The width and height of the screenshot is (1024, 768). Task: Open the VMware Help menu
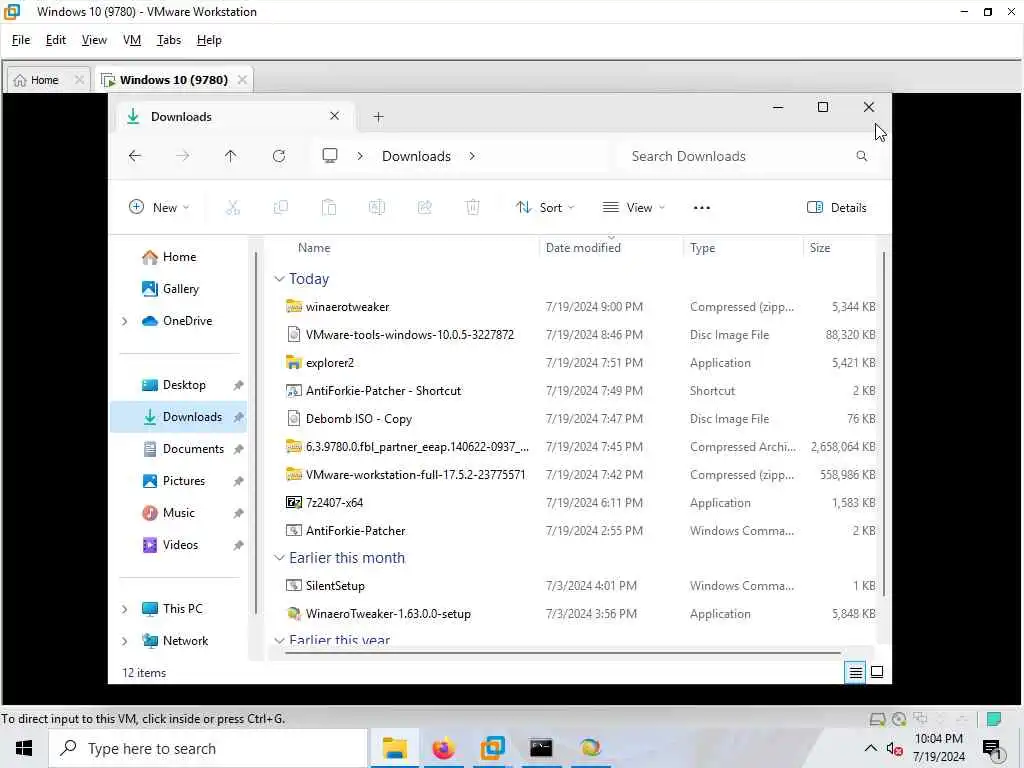coord(209,40)
